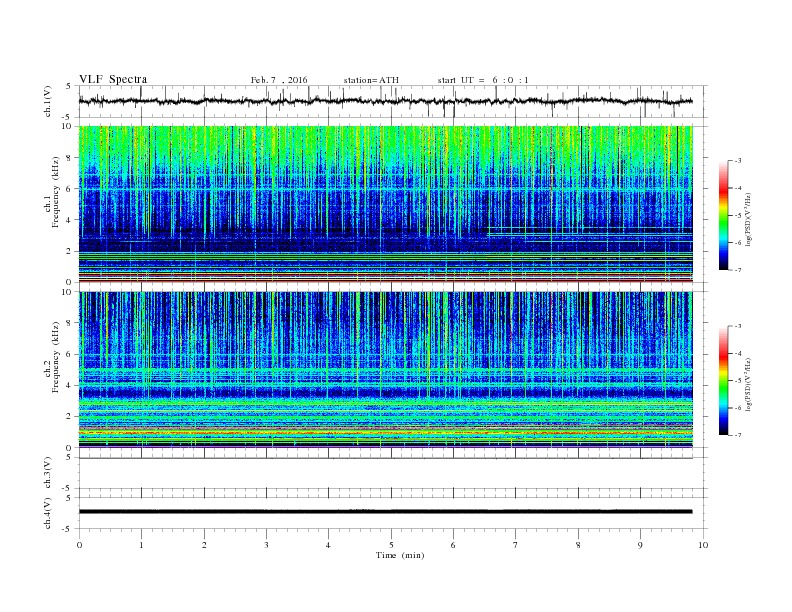Click the ch.1 voltage waveform trace
Screen dimensions: 792x612
click(385, 101)
